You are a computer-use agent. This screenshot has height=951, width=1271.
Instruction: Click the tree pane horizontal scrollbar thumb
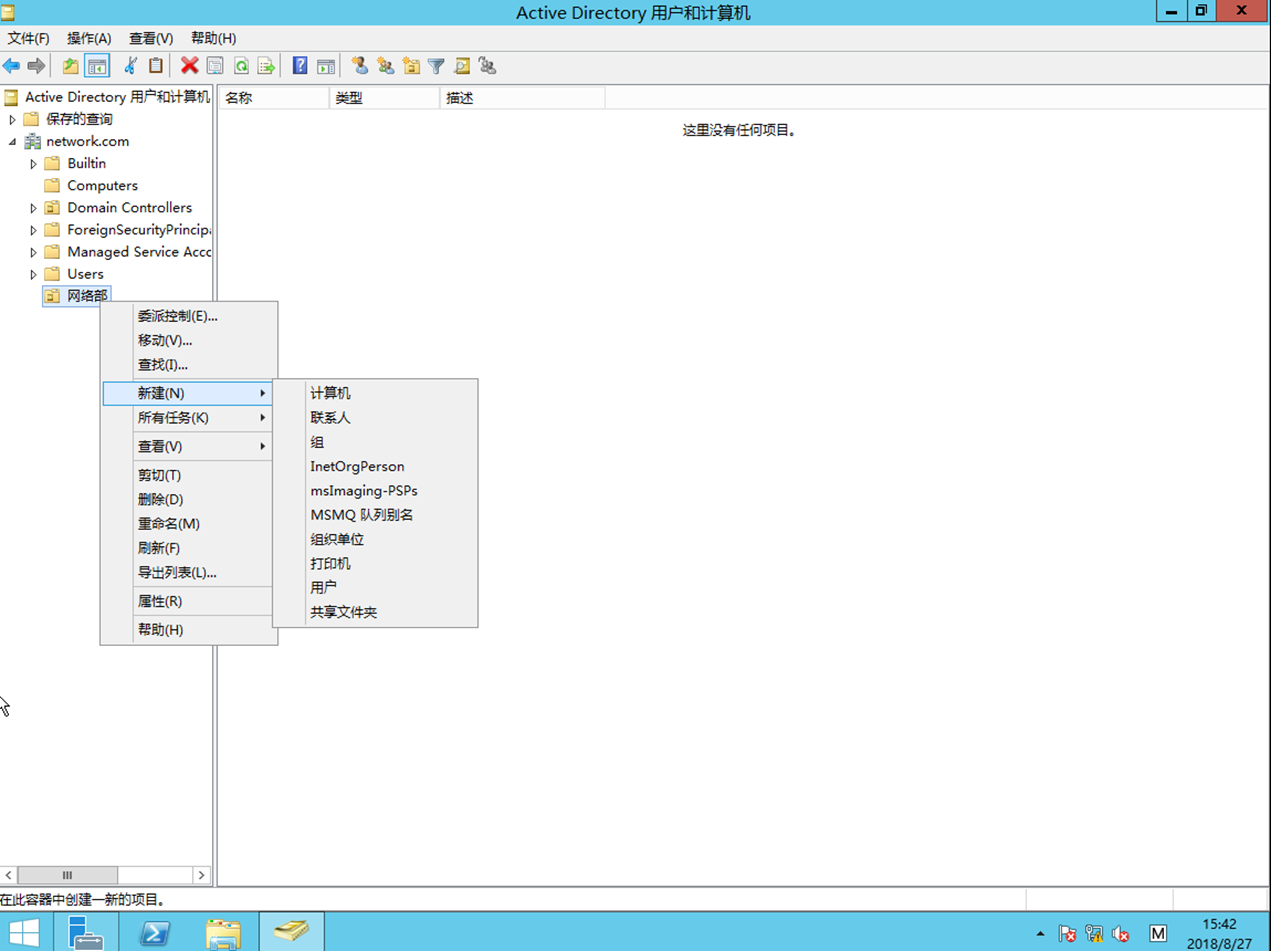[67, 875]
